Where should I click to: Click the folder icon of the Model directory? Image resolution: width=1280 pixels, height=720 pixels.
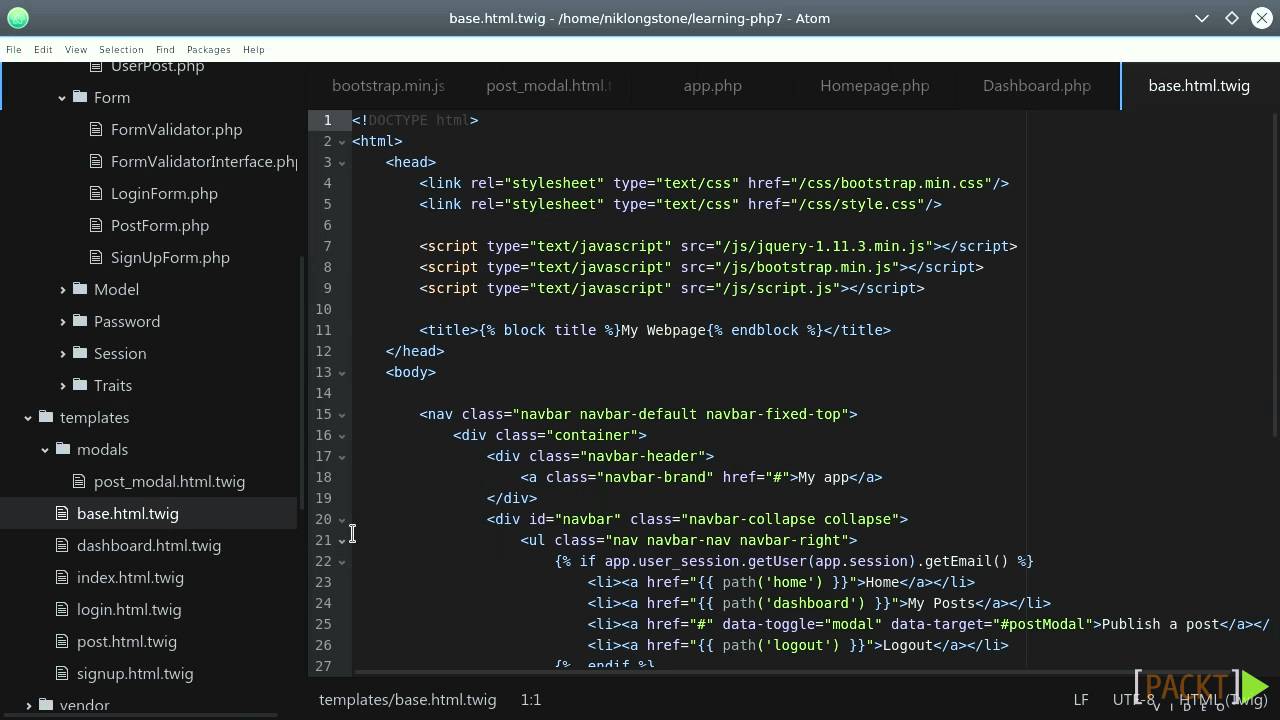[80, 289]
